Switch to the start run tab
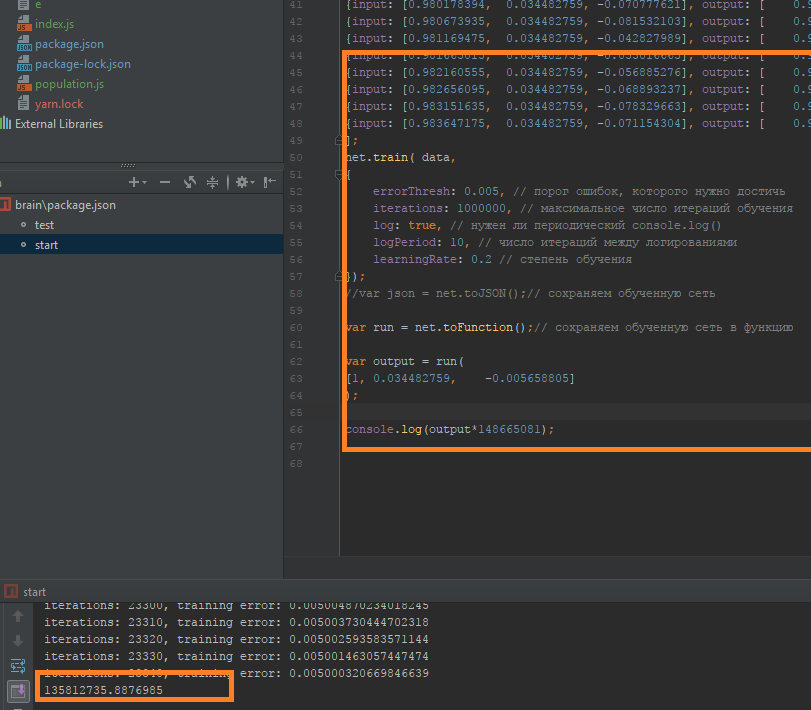Screen dimensions: 811x710 [x=34, y=592]
